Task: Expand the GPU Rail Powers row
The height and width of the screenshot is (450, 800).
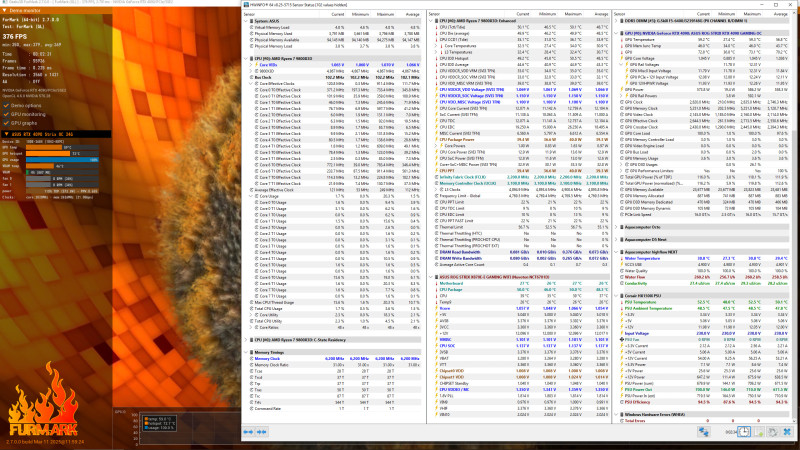Action: click(x=622, y=96)
